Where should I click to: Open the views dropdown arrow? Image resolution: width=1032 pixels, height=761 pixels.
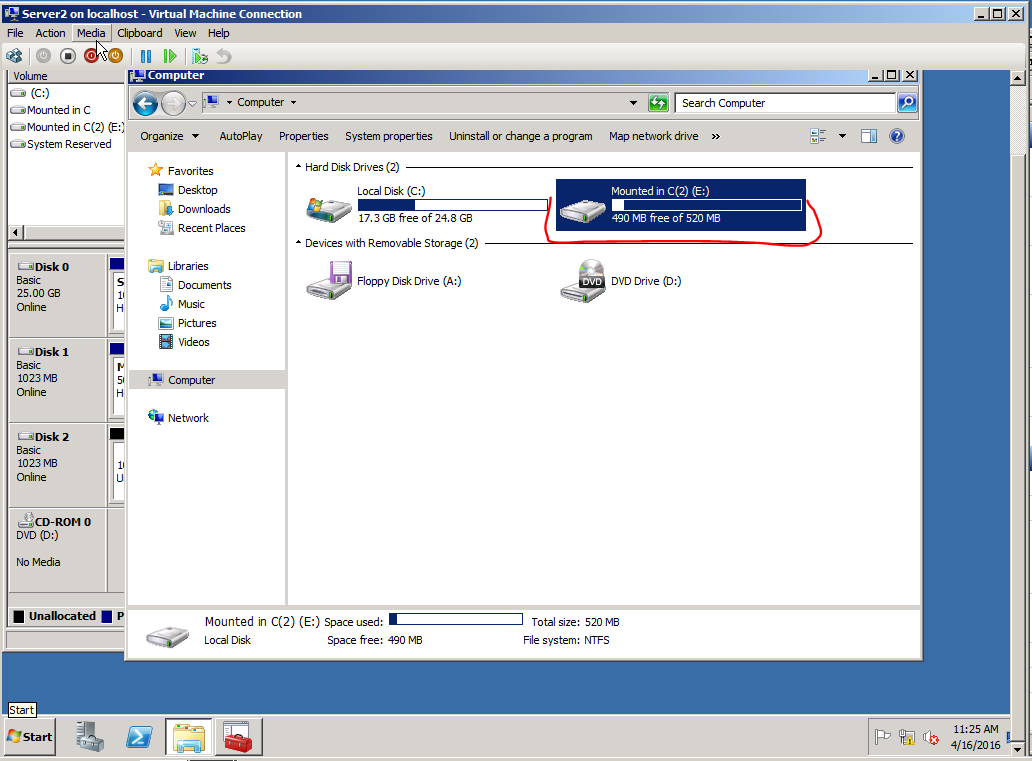842,136
